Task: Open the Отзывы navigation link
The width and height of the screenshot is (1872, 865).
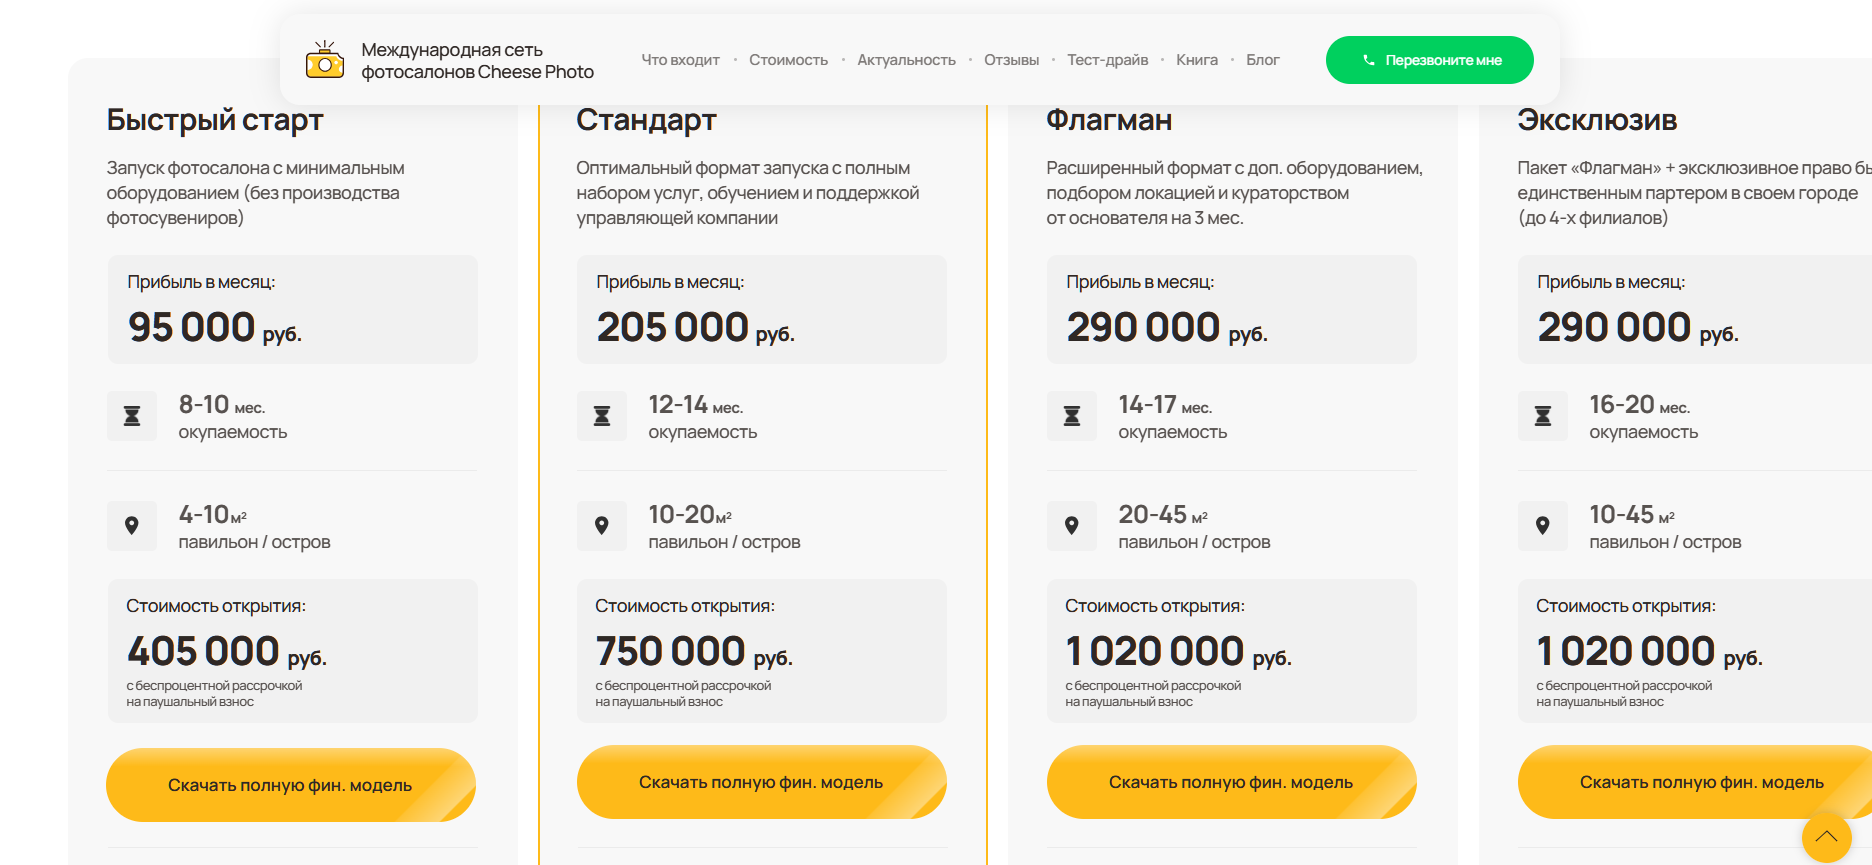Action: tap(1011, 60)
